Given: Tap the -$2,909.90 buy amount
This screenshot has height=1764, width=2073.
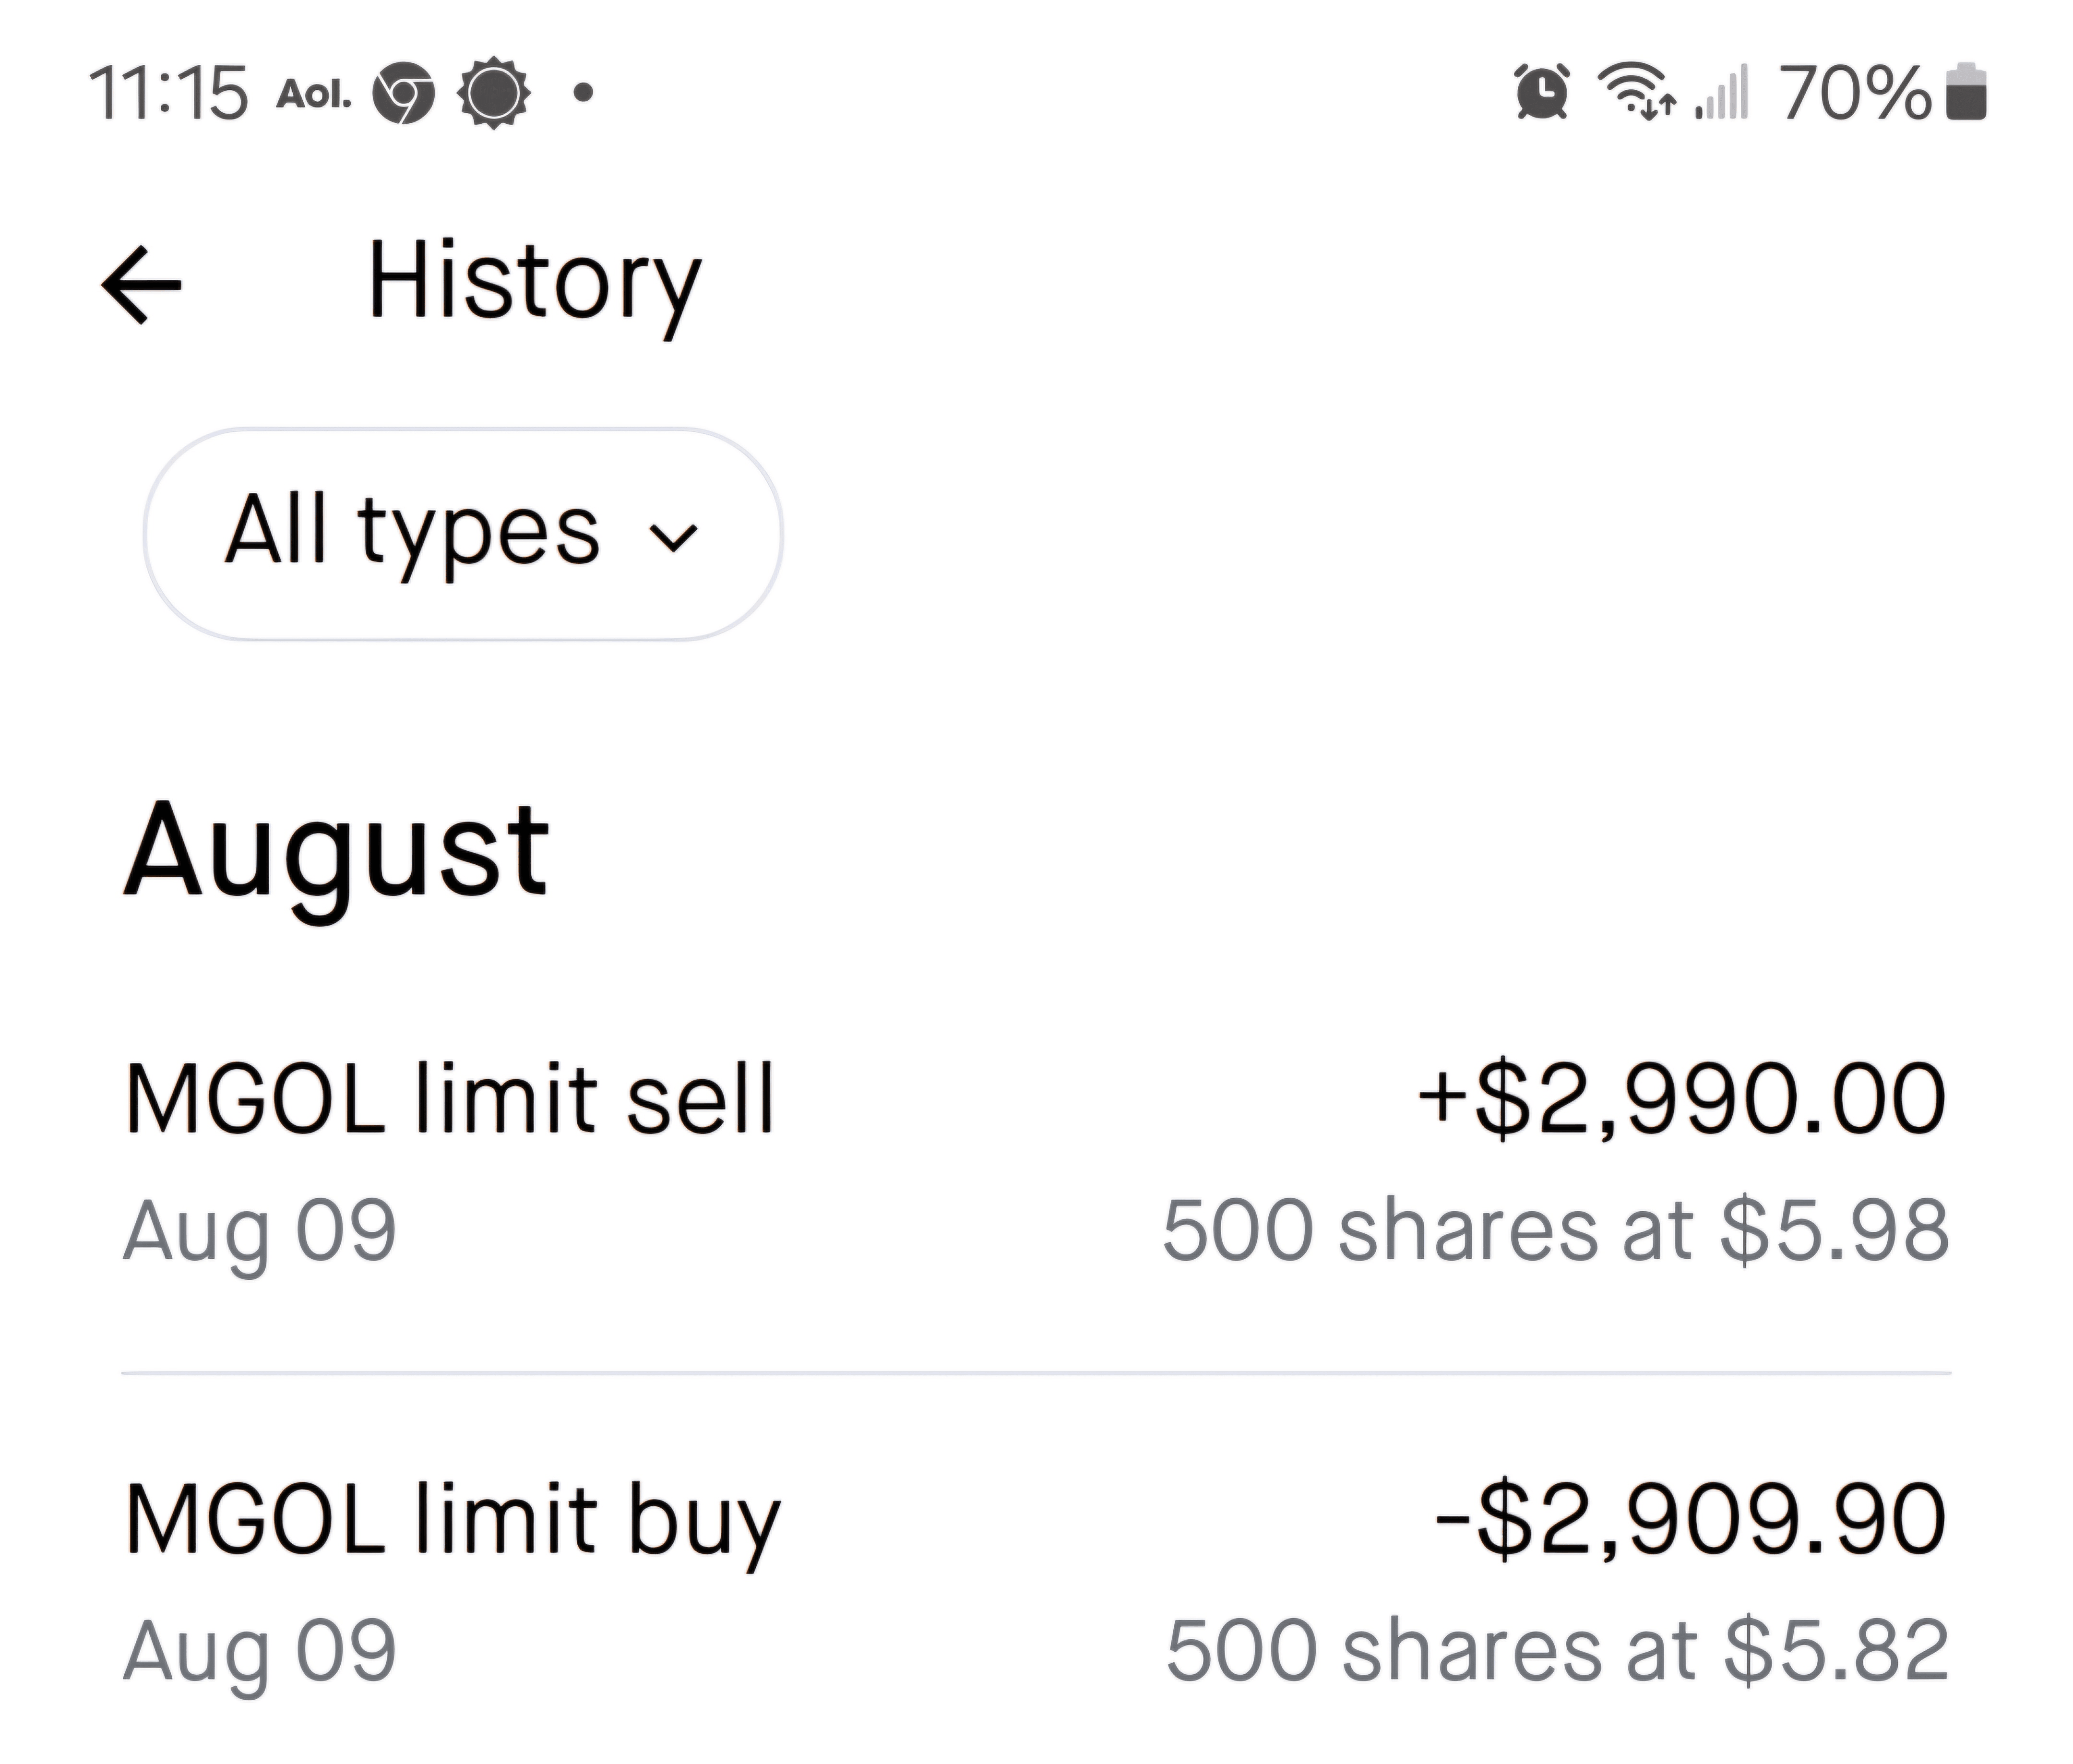Looking at the screenshot, I should click(x=1690, y=1521).
